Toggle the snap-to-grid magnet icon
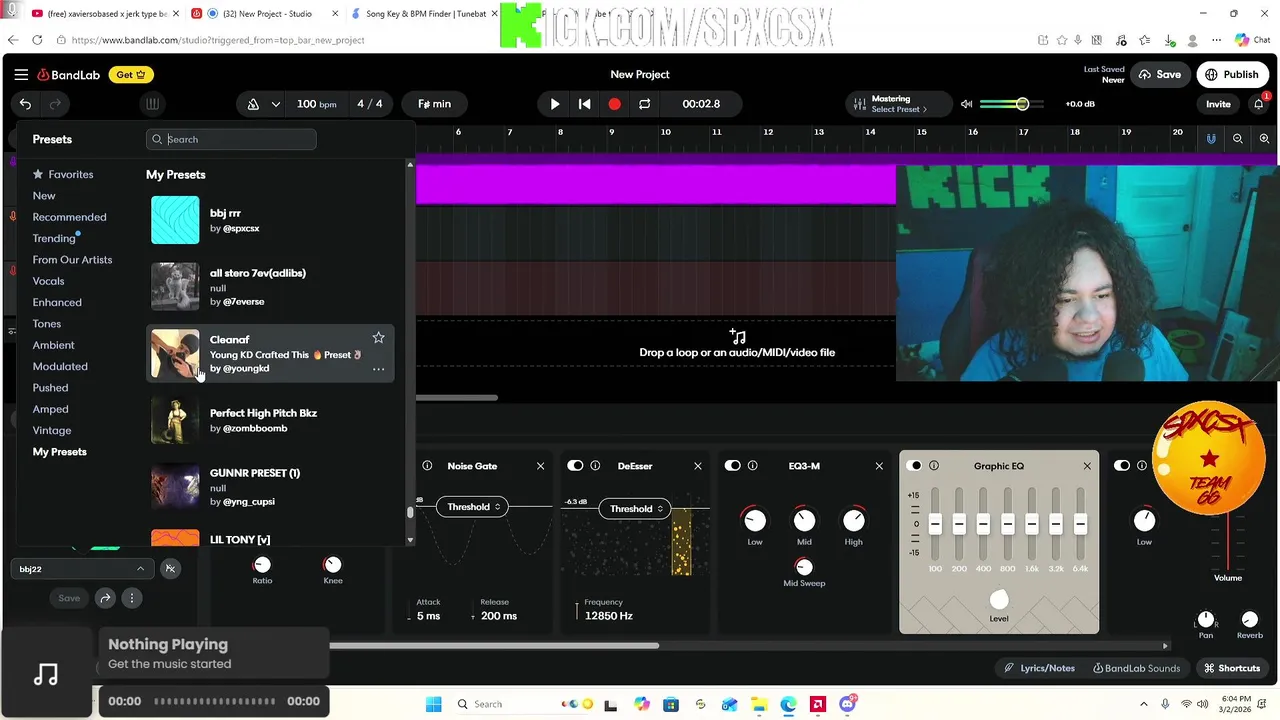1280x720 pixels. (1211, 139)
